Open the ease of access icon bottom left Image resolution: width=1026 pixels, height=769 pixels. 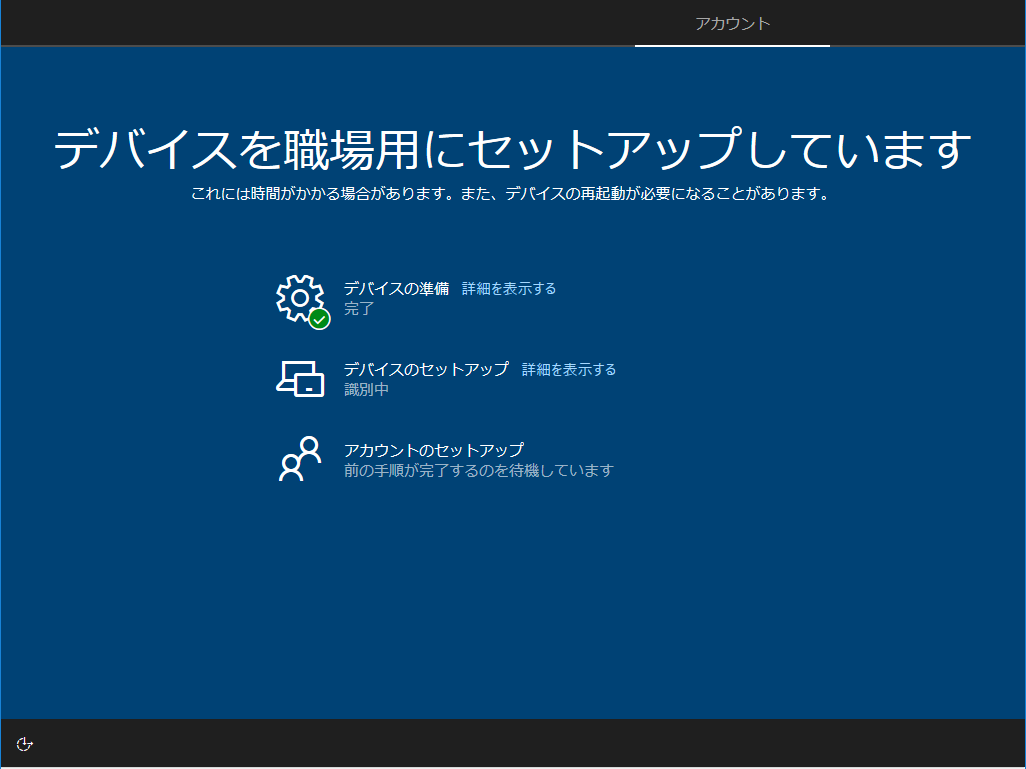coord(24,744)
